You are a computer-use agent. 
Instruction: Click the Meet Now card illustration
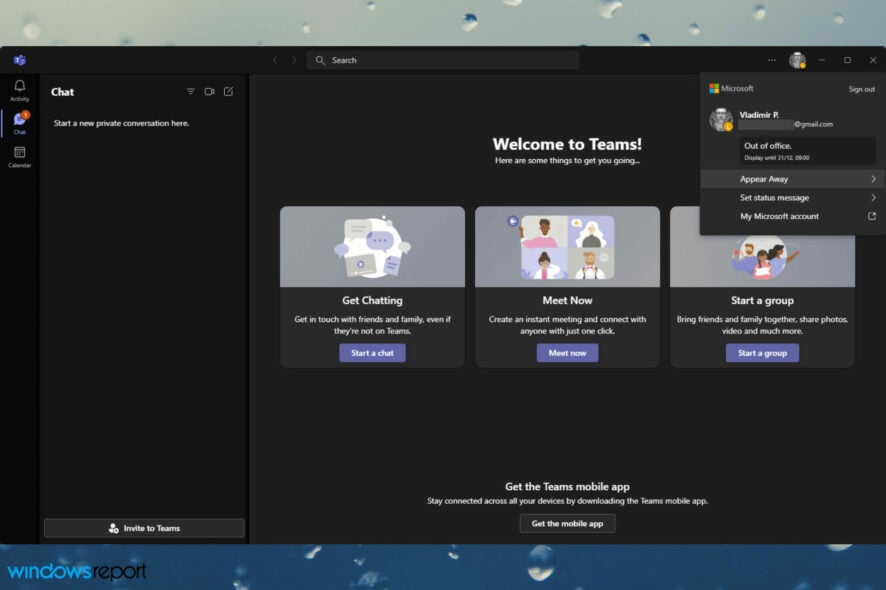click(x=567, y=246)
